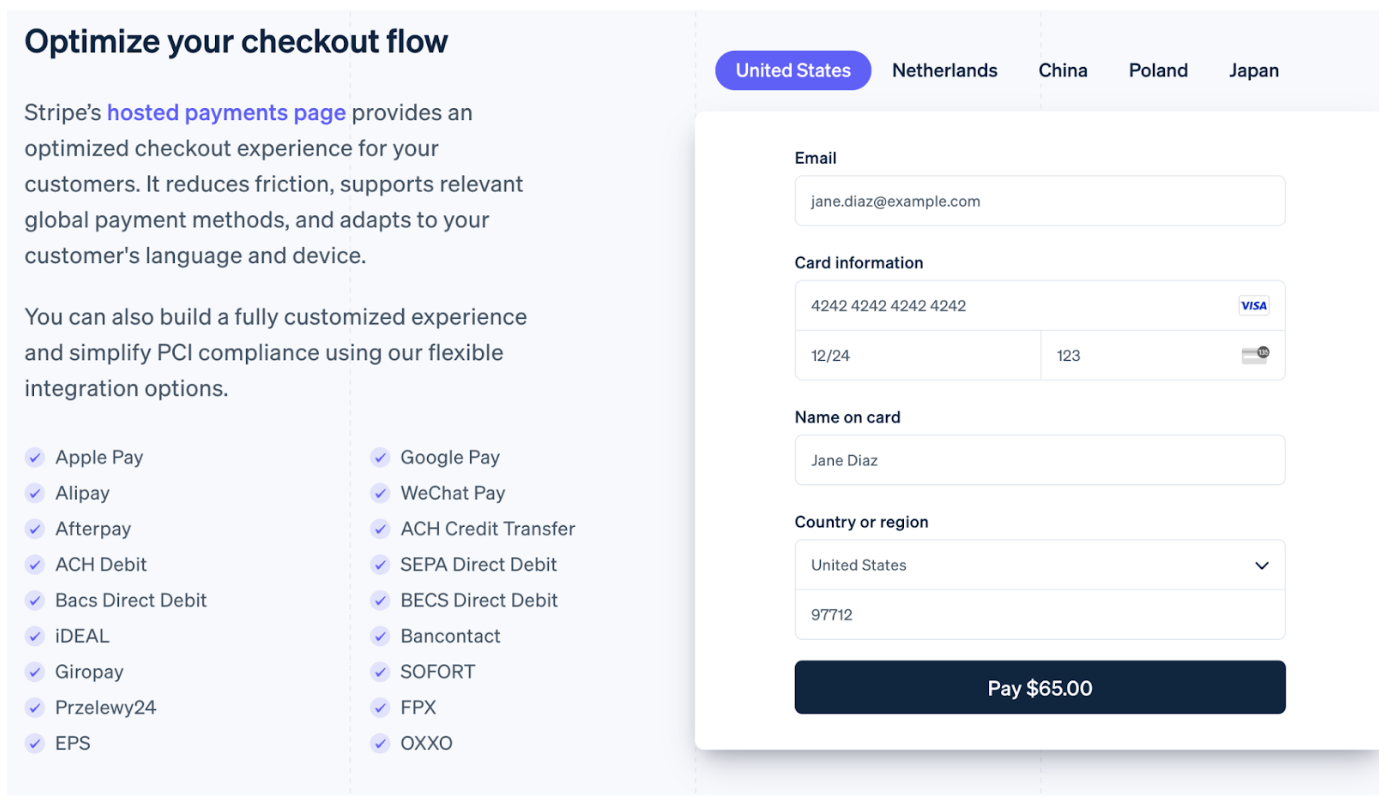Choose the Poland country tab

coord(1158,71)
